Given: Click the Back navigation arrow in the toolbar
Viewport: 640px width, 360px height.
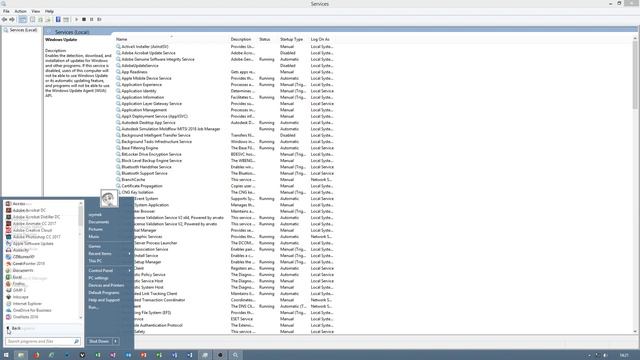Looking at the screenshot, I should [x=4, y=20].
